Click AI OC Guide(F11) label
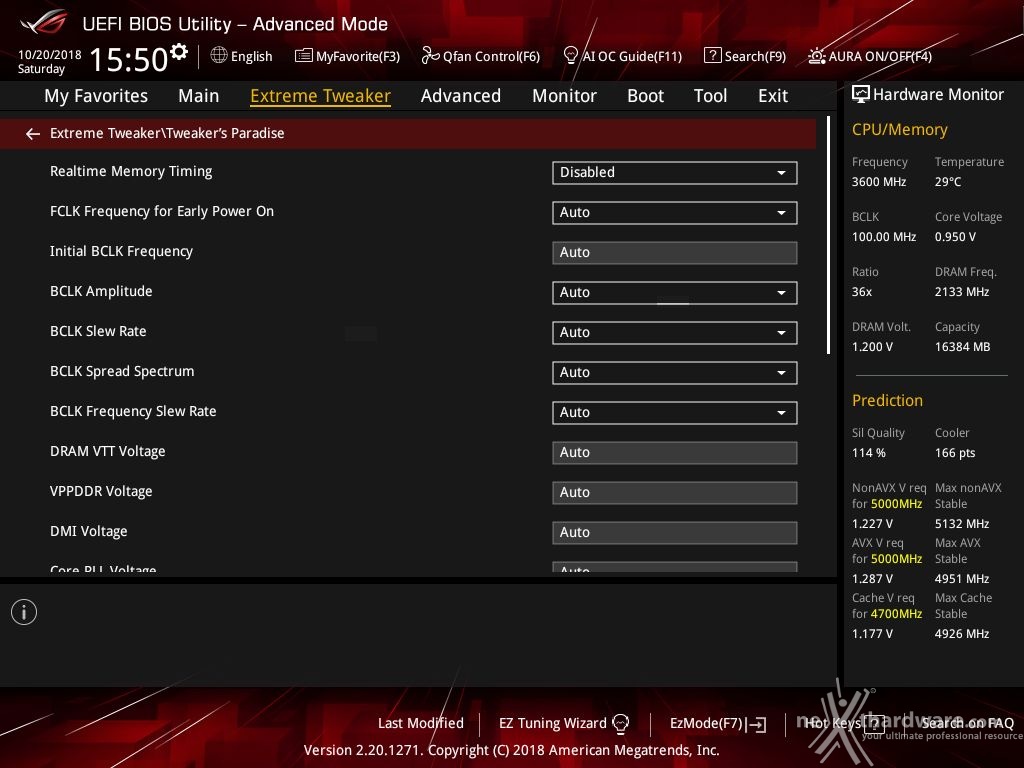 point(632,56)
